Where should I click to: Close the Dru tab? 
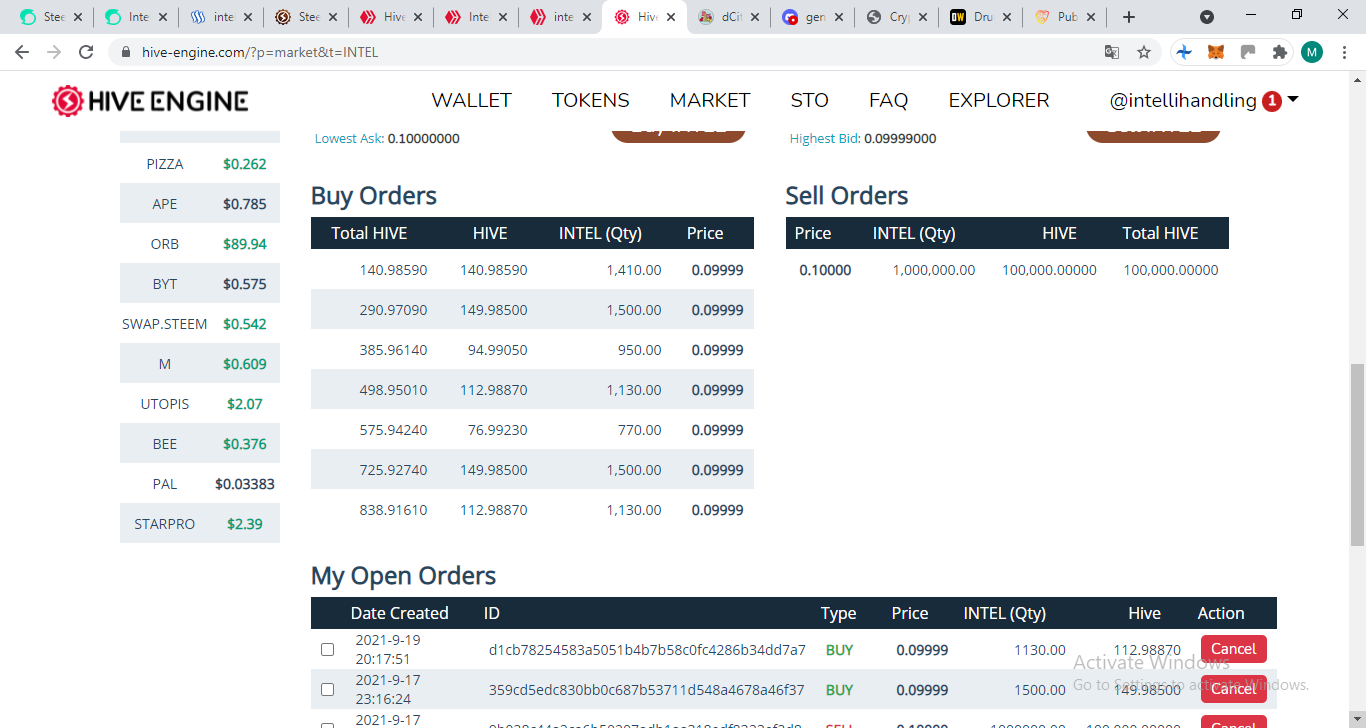pyautogui.click(x=1007, y=17)
